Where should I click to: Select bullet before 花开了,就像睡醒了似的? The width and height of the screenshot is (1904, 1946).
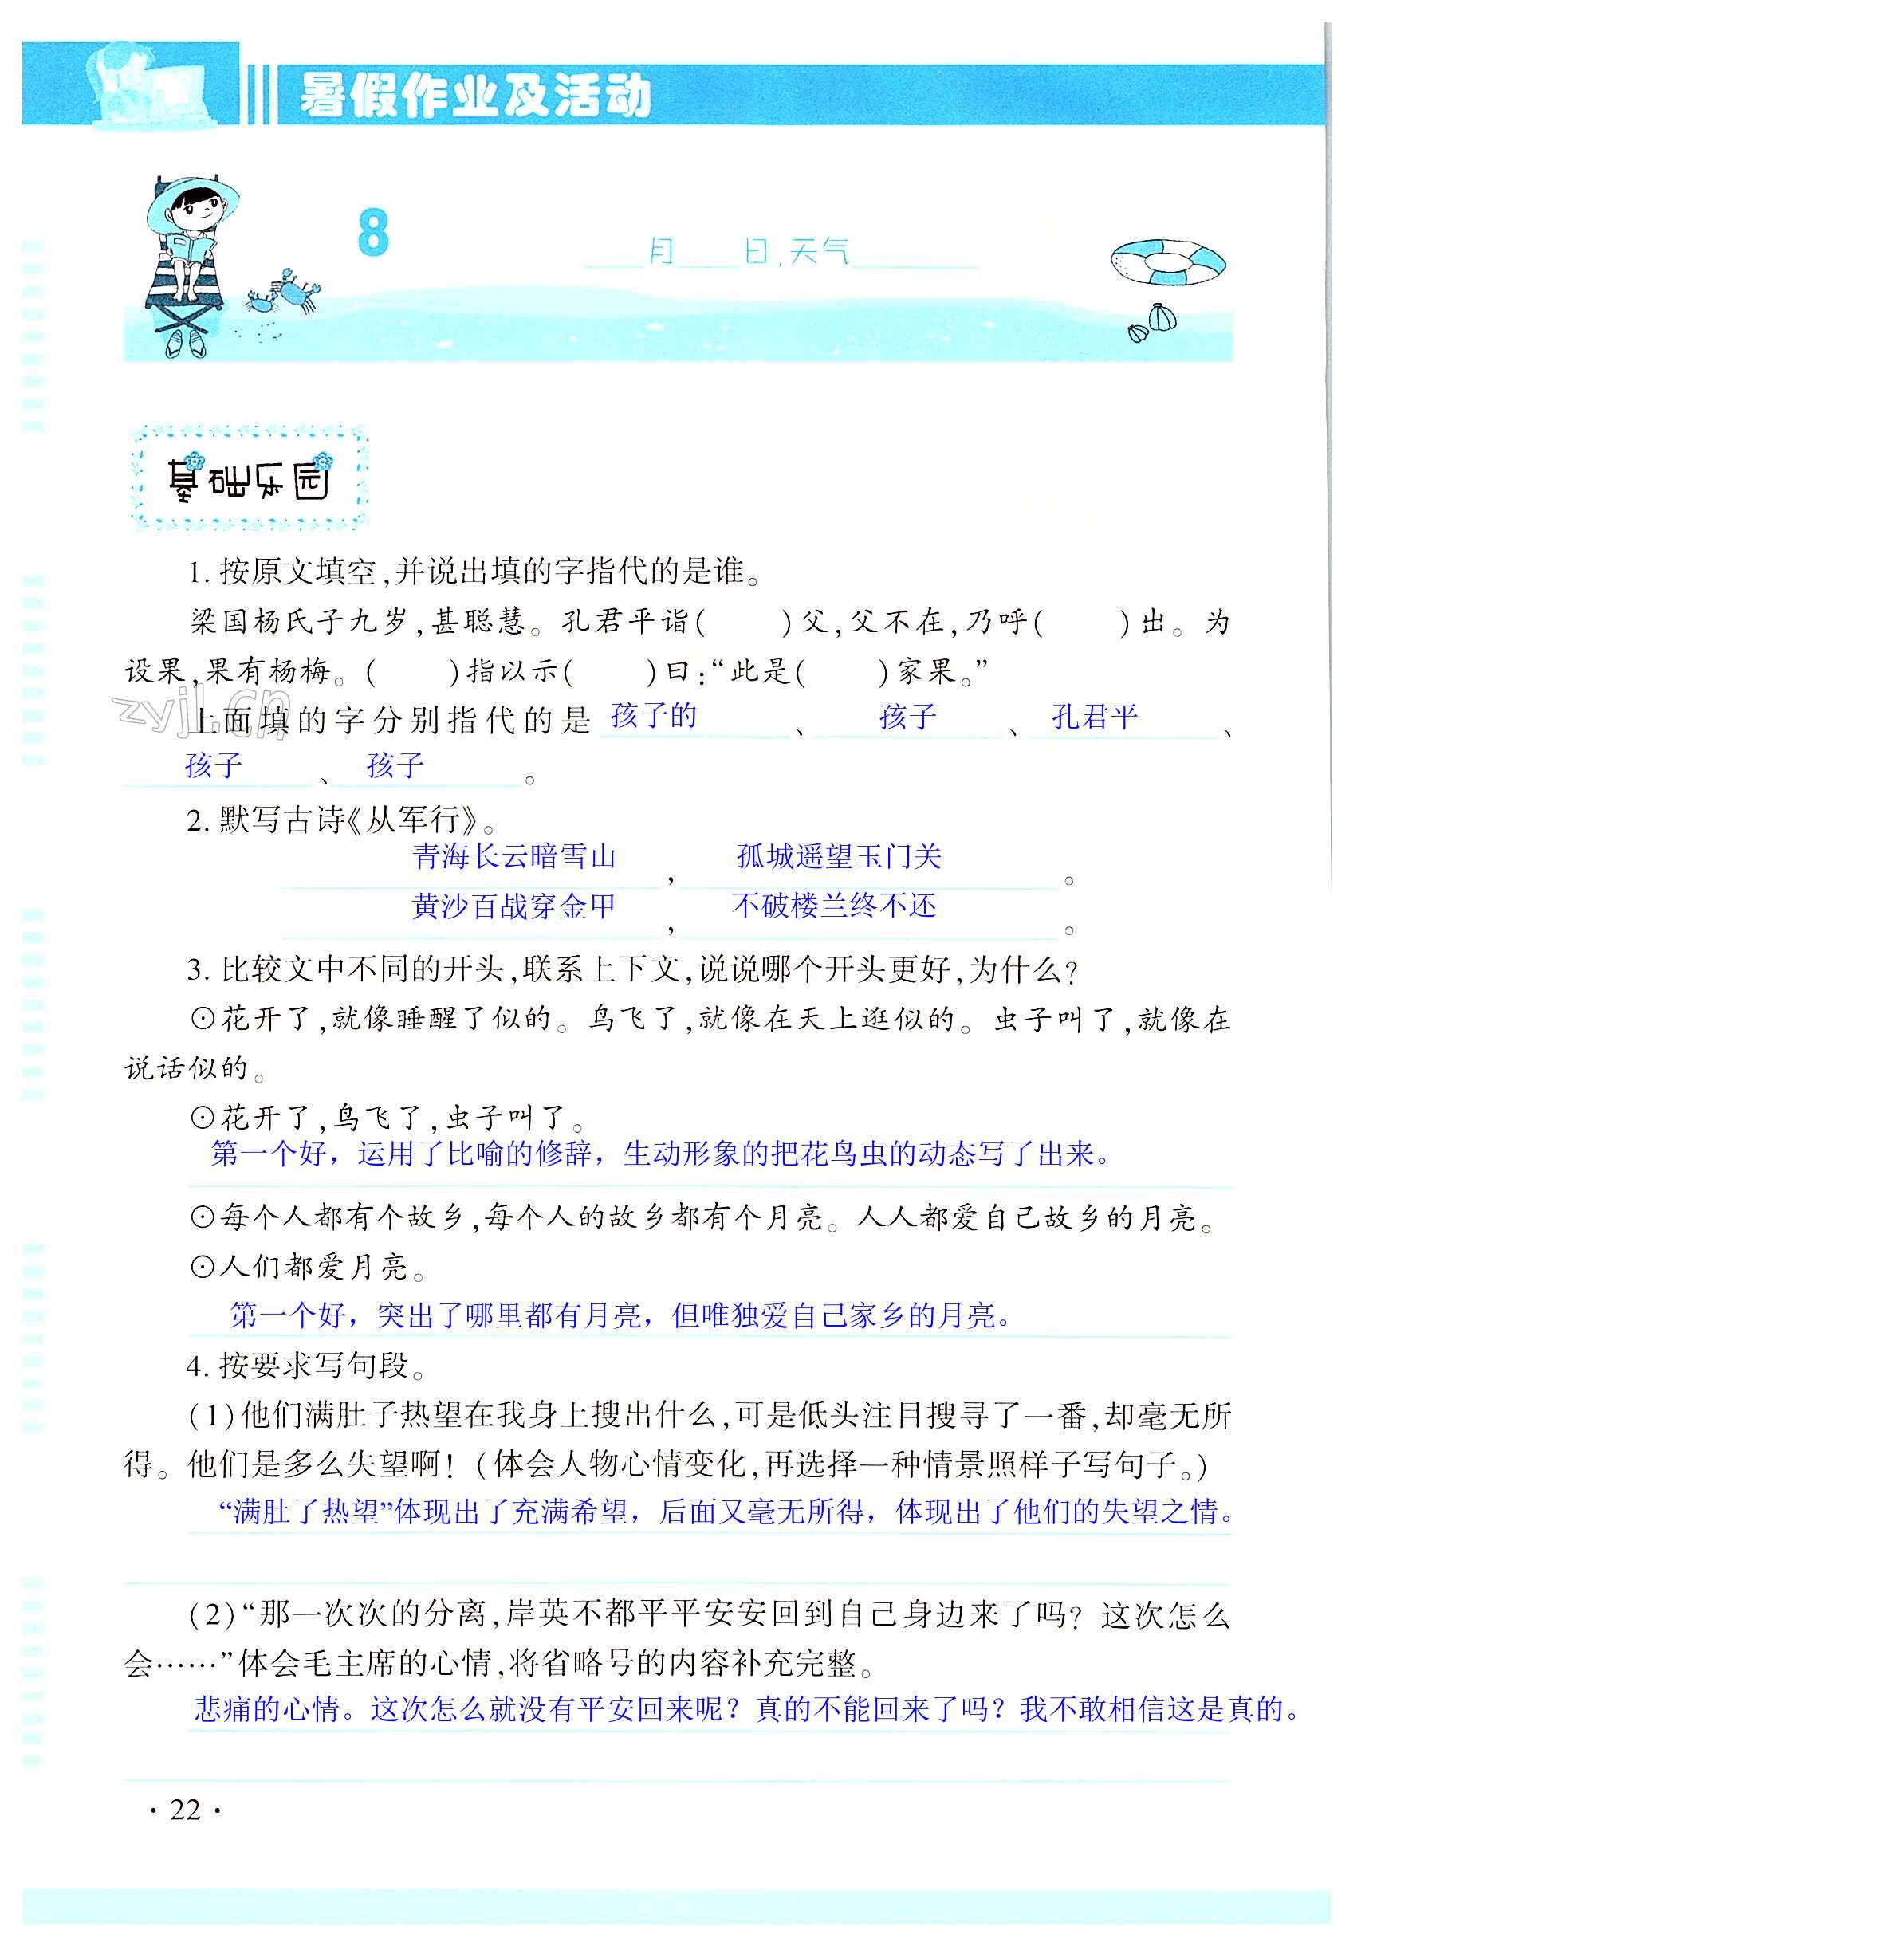[202, 1019]
